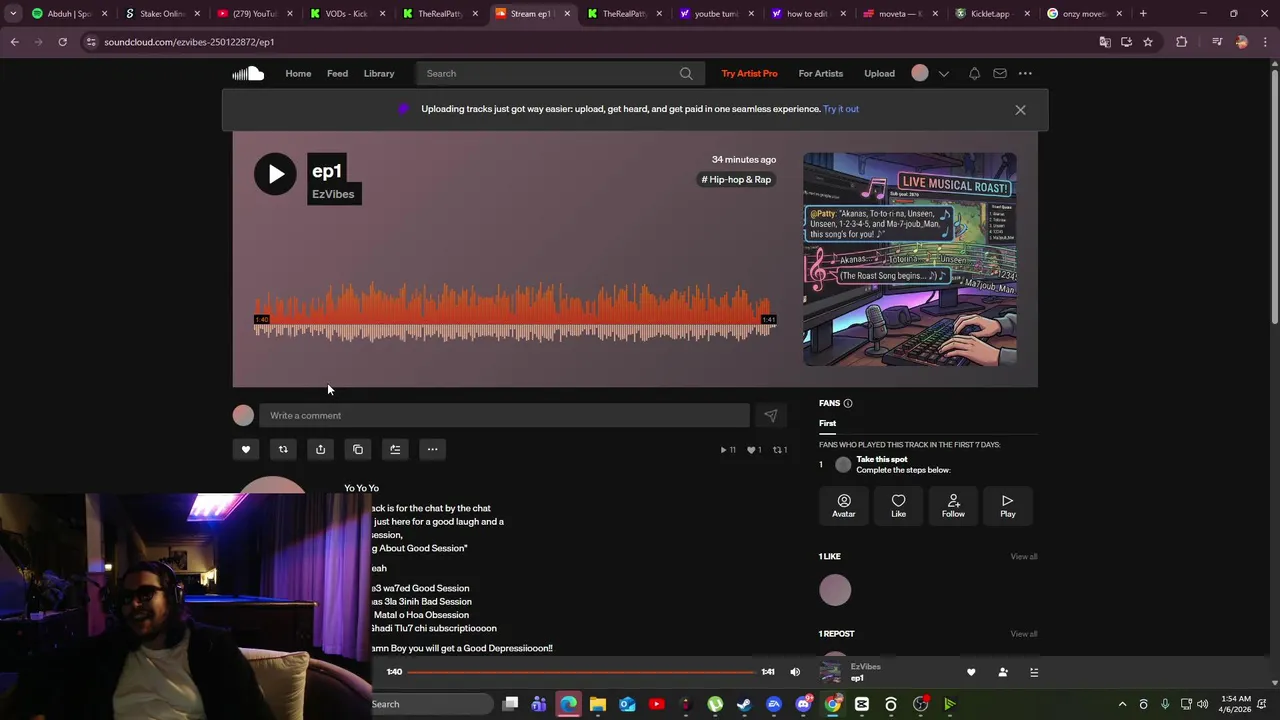Reload the page in Chrome
This screenshot has height=720, width=1280.
62,42
